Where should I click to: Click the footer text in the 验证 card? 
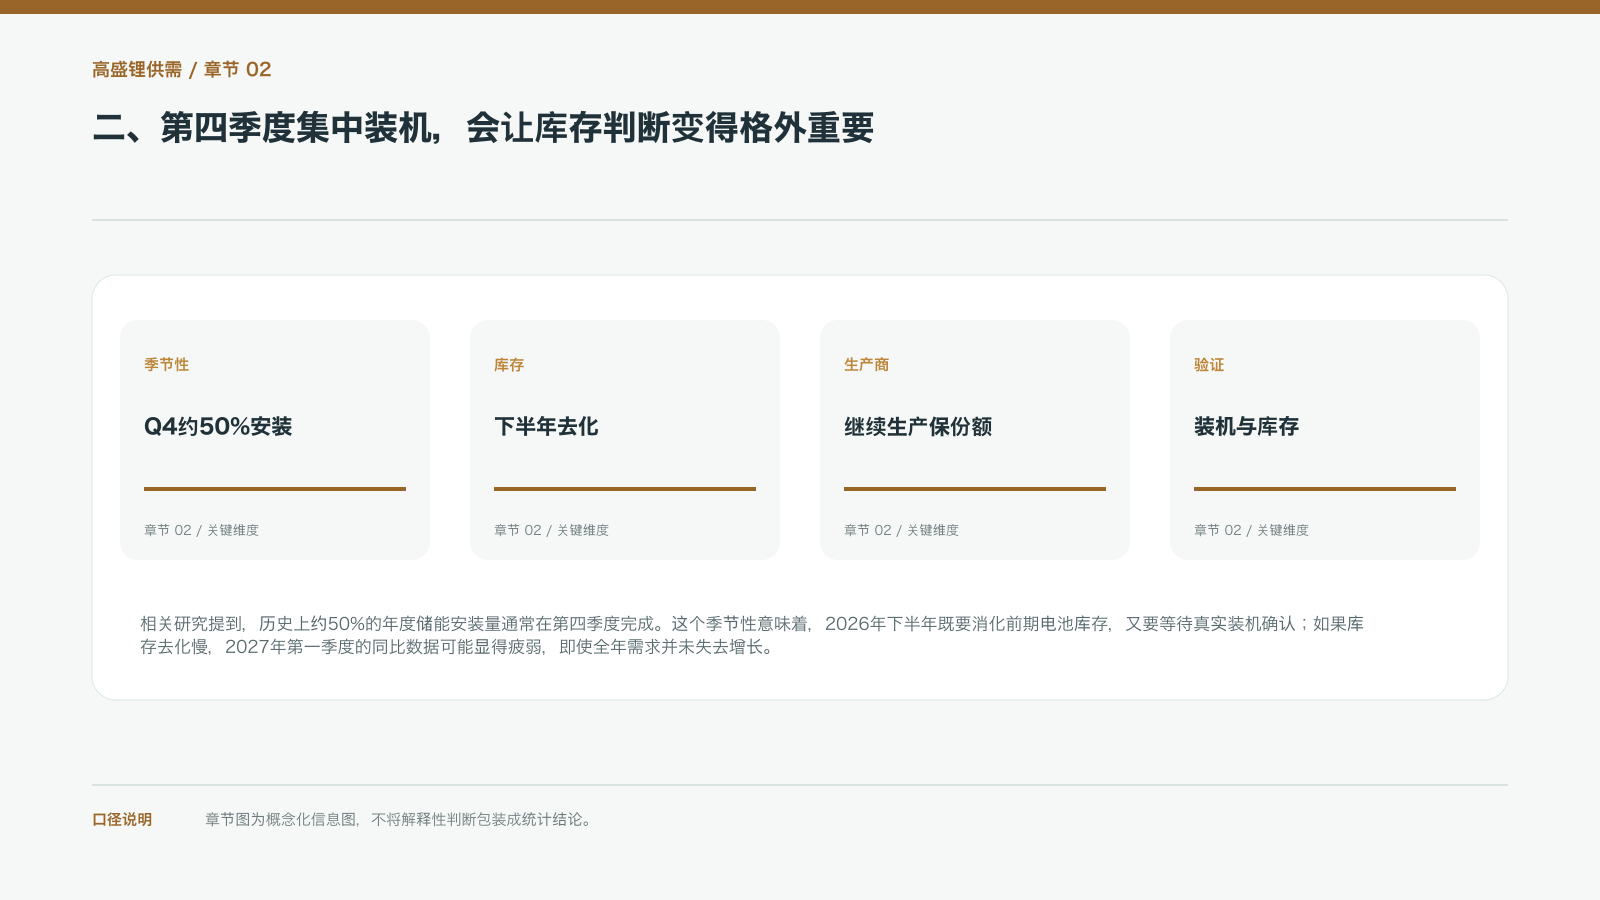[x=1251, y=530]
